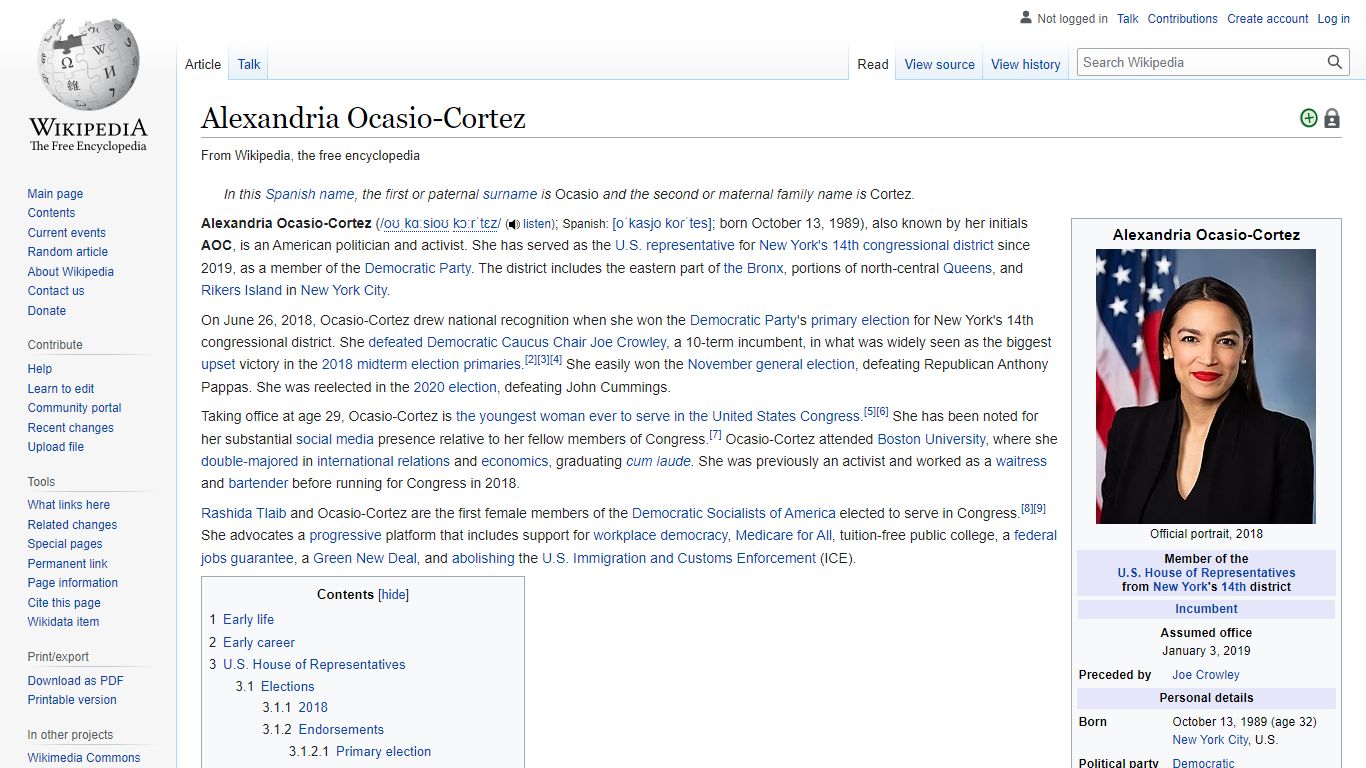Open a Random article
This screenshot has width=1366, height=768.
click(67, 252)
